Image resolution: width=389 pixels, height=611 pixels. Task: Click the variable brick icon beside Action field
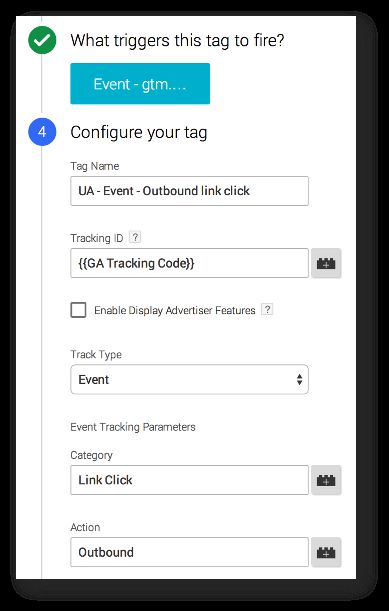click(326, 552)
